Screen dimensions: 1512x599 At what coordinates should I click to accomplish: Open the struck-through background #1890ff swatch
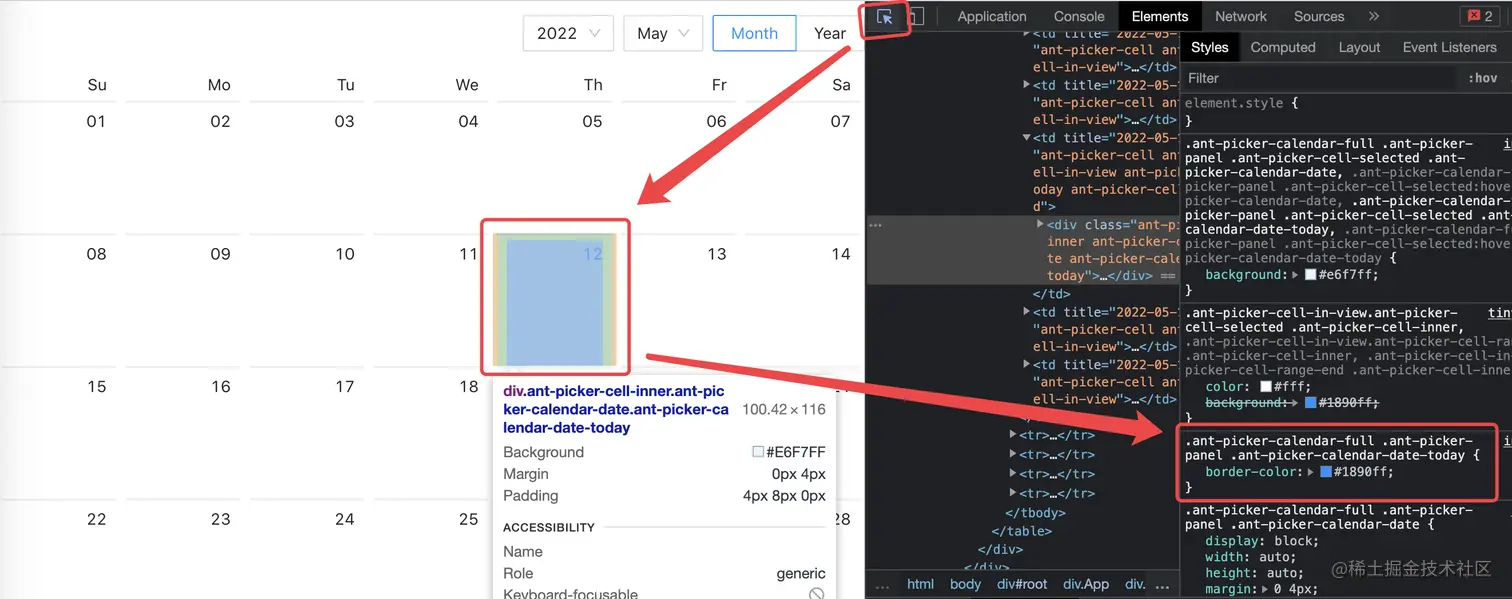point(1311,403)
